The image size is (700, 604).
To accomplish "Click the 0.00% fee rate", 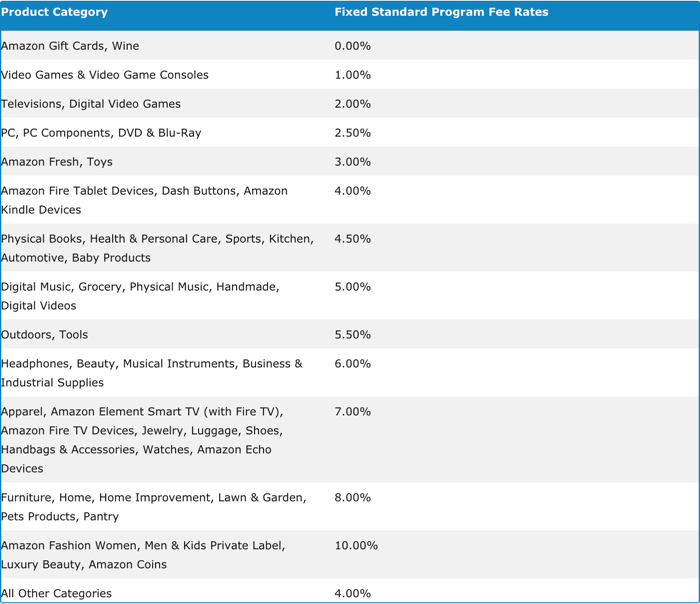I will tap(353, 46).
